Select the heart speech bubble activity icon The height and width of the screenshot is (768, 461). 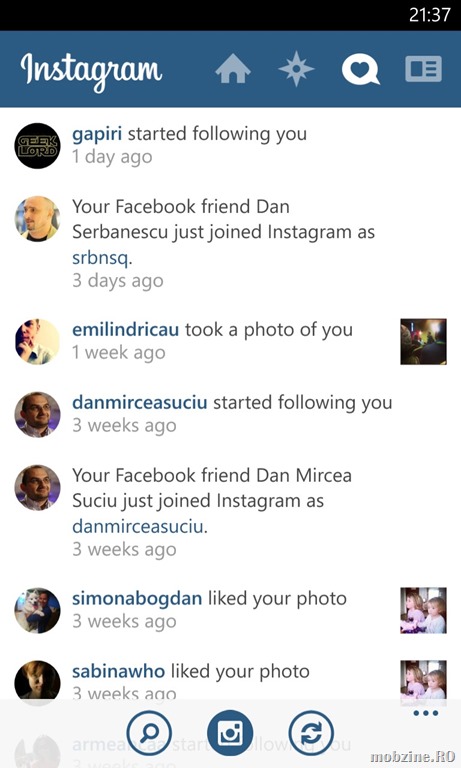pos(361,70)
